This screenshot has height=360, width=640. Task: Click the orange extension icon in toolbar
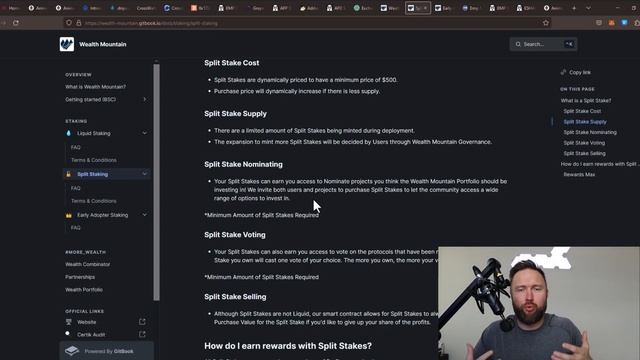pos(611,23)
